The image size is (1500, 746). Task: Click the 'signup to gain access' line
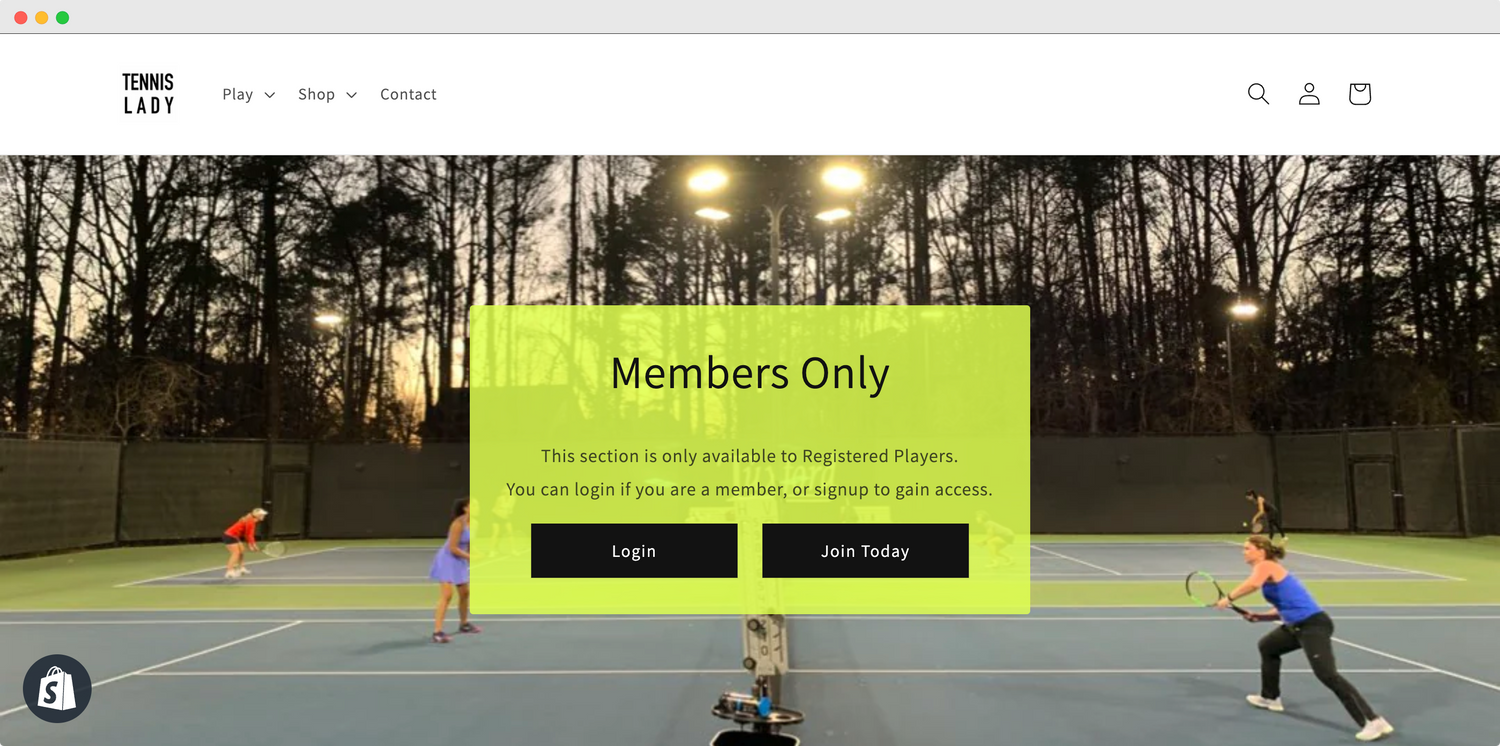pyautogui.click(x=749, y=490)
